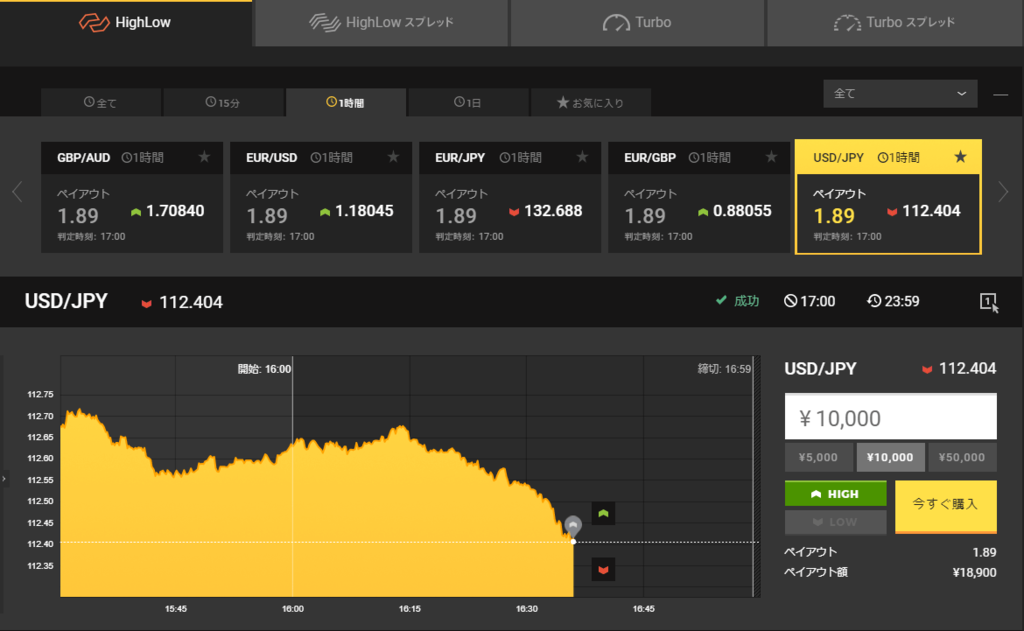
Task: Select the 1日 time filter tab
Action: [x=468, y=103]
